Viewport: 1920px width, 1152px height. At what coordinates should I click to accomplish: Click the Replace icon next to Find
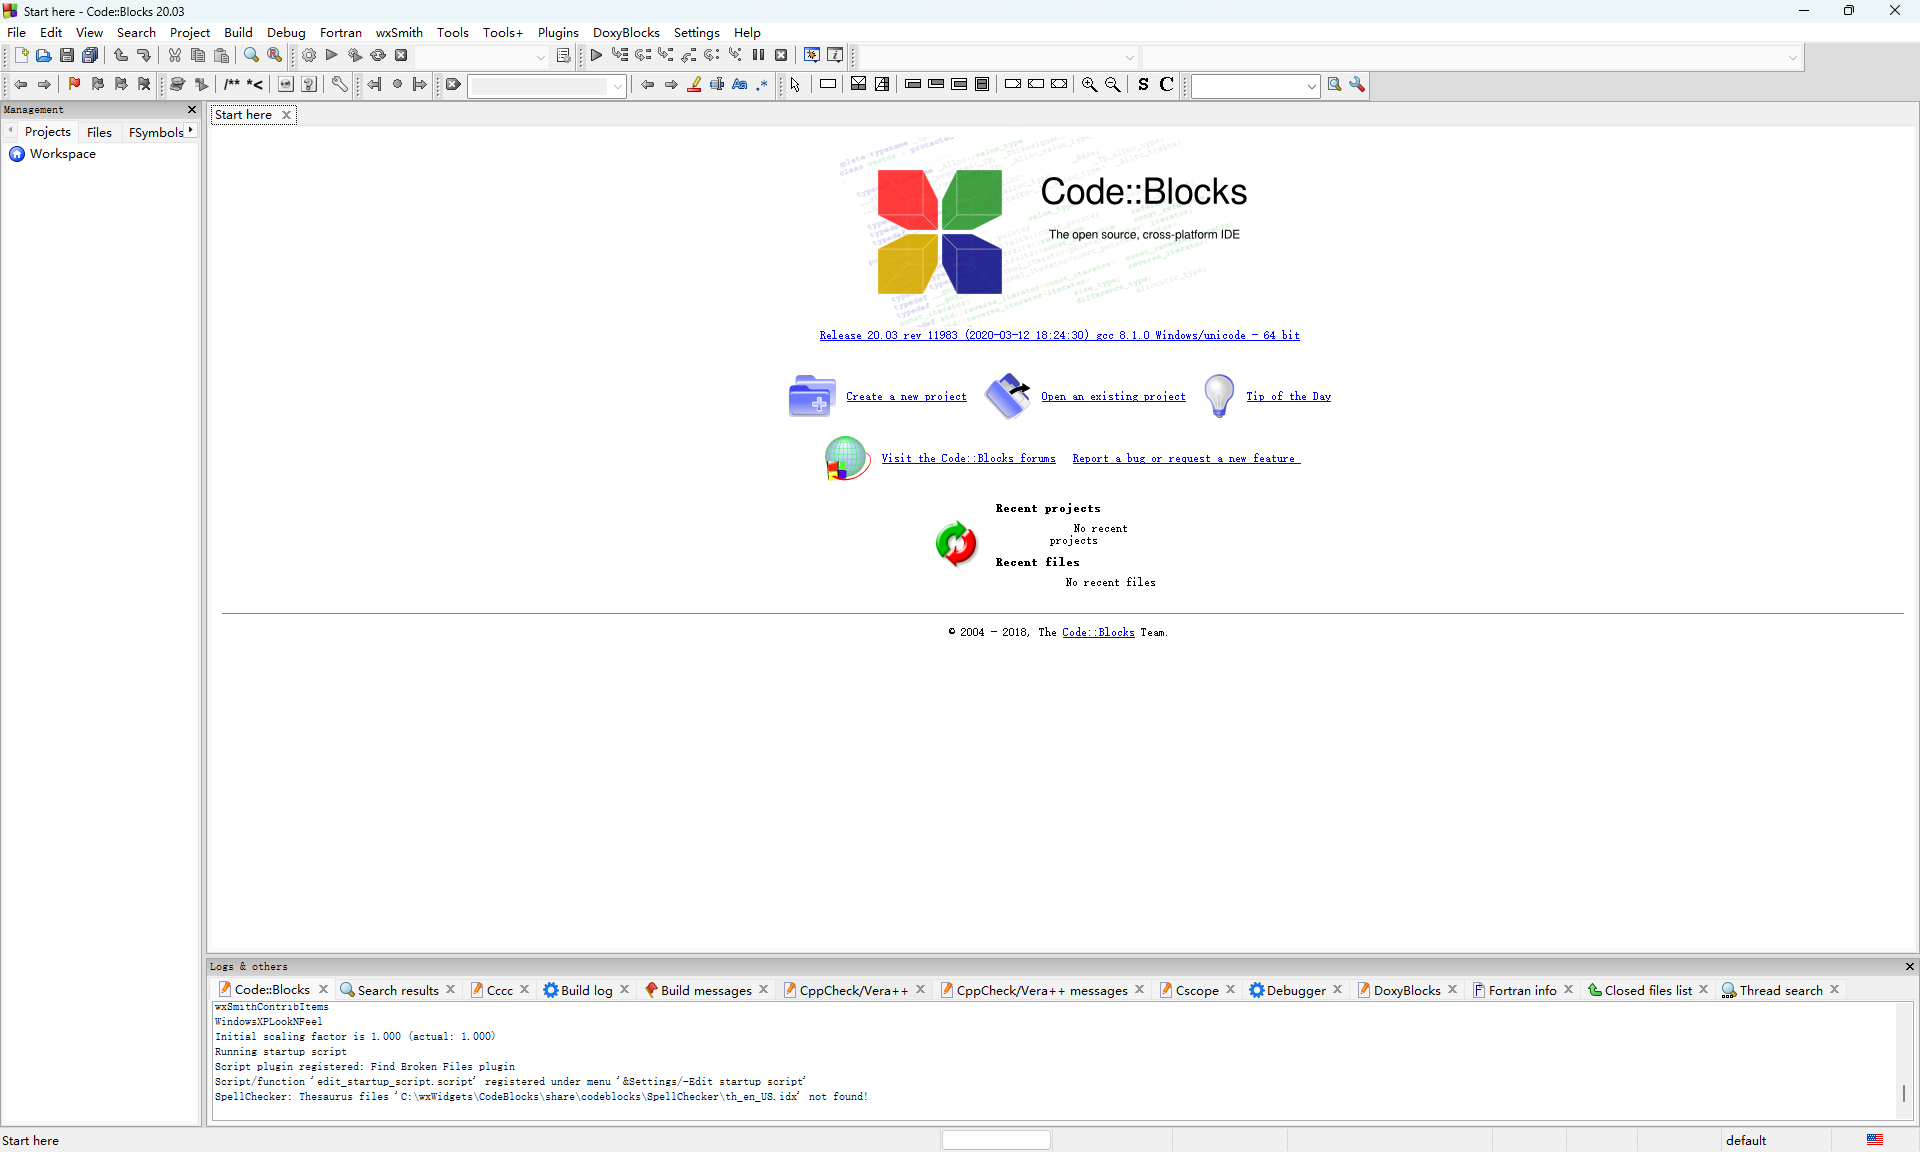point(275,56)
